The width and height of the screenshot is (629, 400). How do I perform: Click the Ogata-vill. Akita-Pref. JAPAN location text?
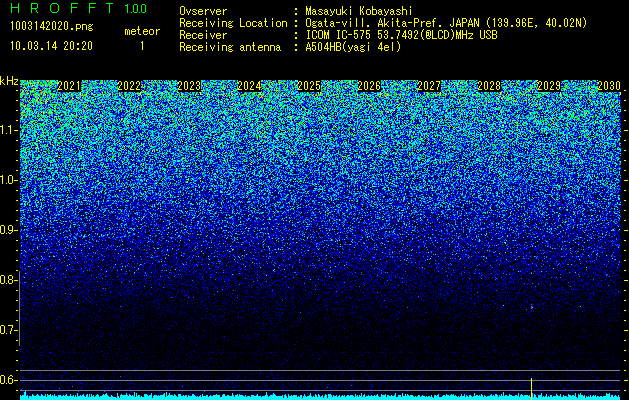(446, 23)
